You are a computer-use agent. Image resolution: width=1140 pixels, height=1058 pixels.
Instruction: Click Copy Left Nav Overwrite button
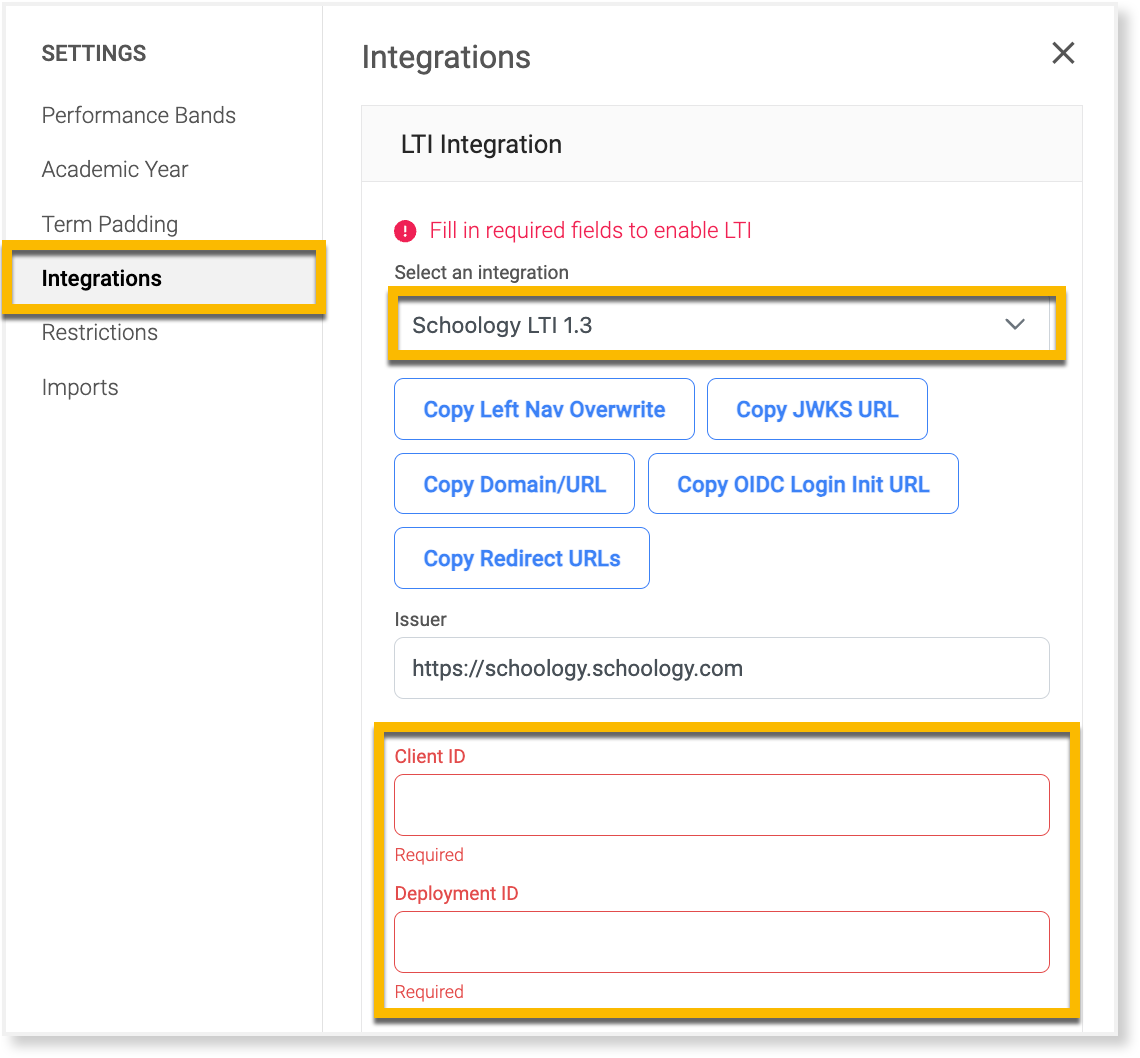pyautogui.click(x=544, y=409)
